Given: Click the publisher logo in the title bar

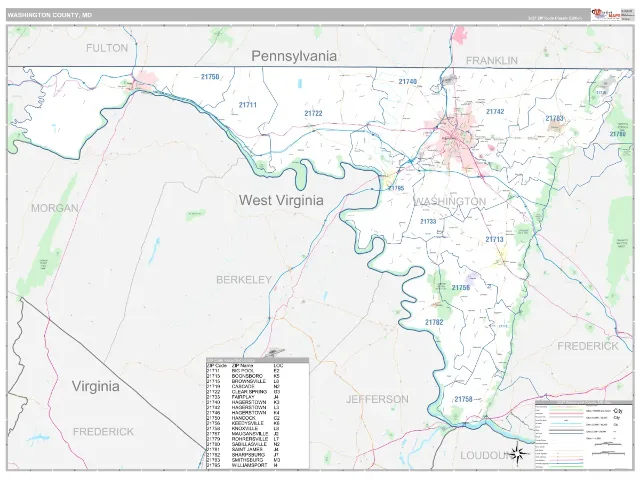Looking at the screenshot, I should coord(606,15).
